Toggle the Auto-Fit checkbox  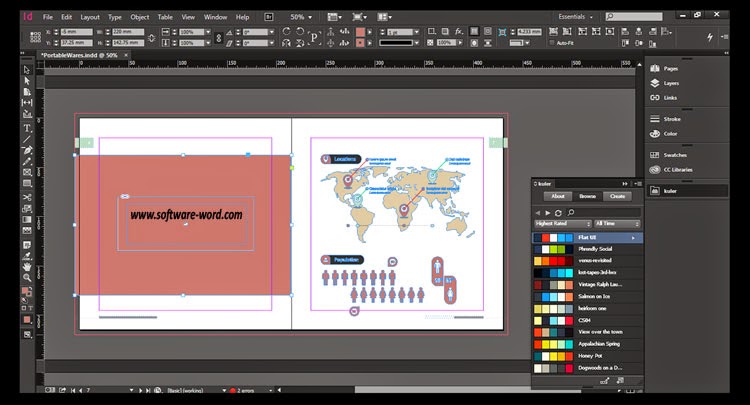pos(552,43)
